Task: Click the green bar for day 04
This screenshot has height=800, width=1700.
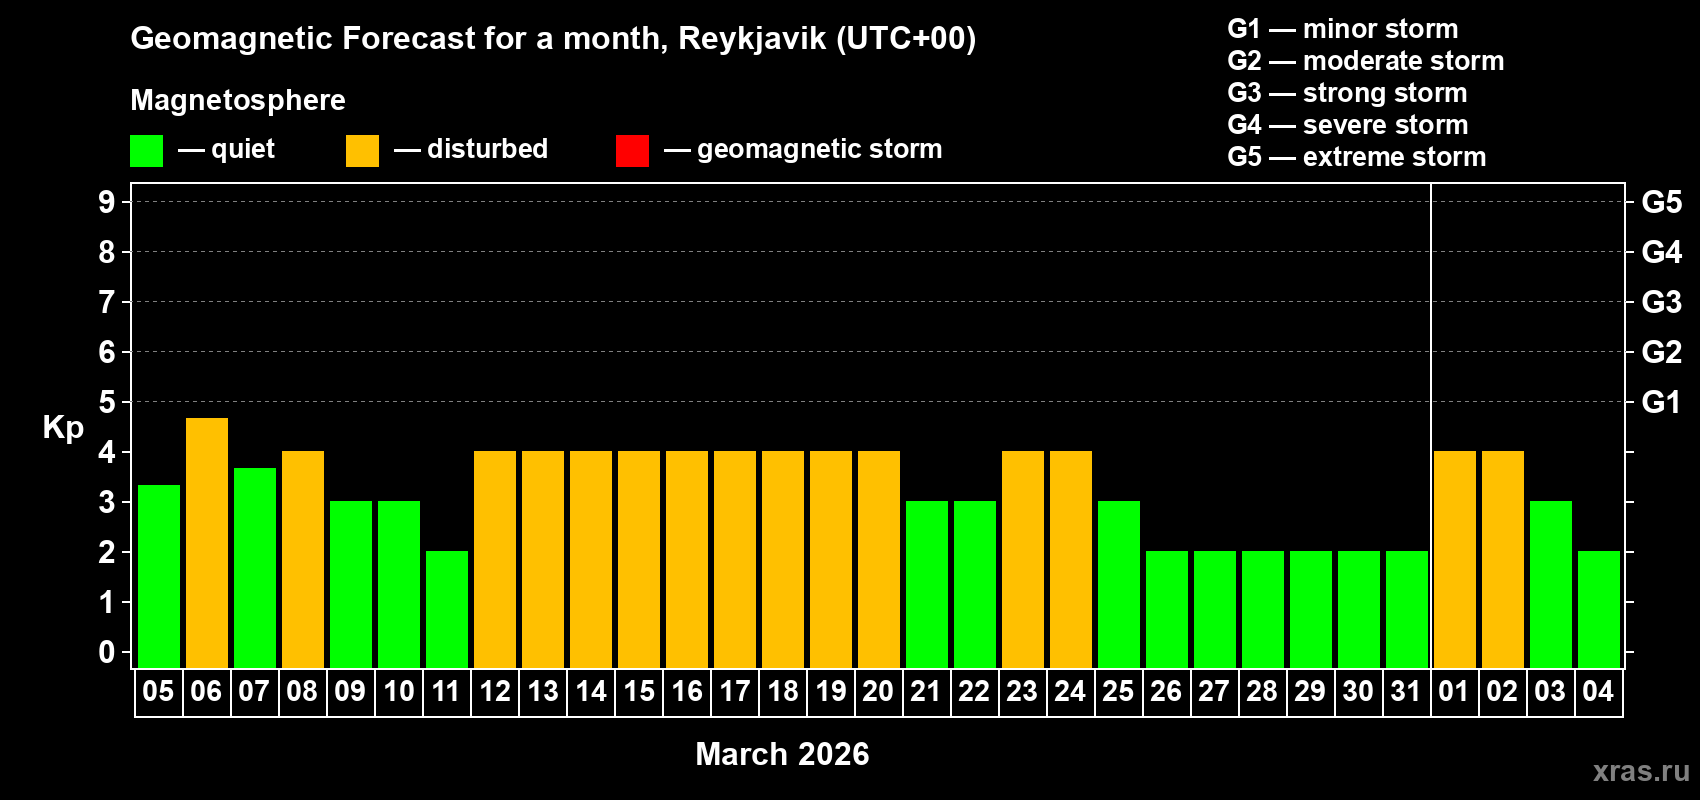Action: coord(1599,610)
